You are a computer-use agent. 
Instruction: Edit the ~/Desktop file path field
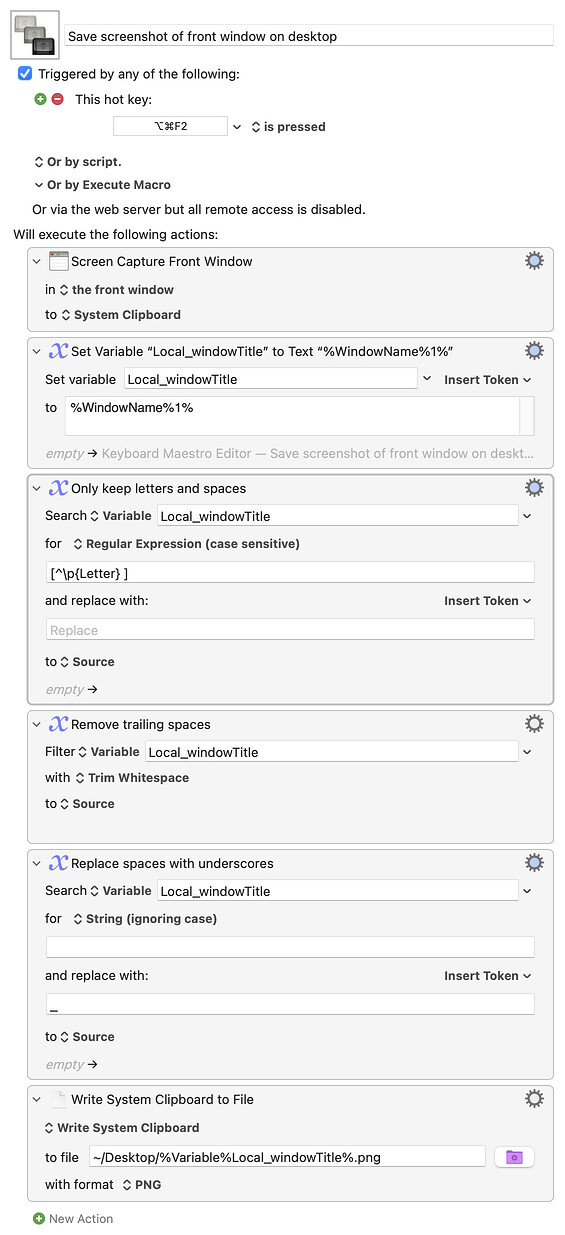pyautogui.click(x=287, y=1157)
